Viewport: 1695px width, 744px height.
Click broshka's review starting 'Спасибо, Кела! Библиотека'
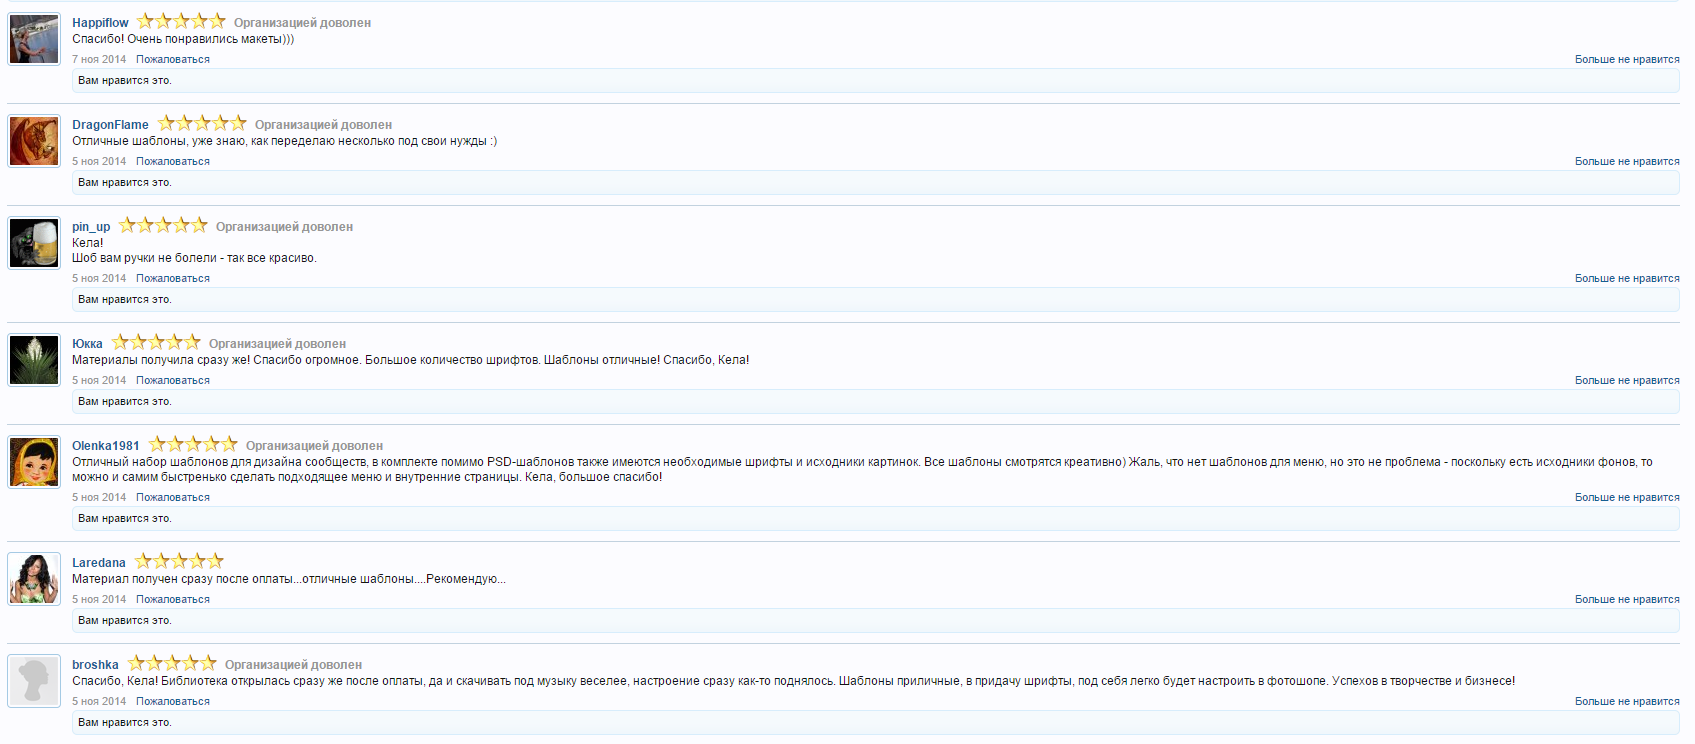(794, 682)
